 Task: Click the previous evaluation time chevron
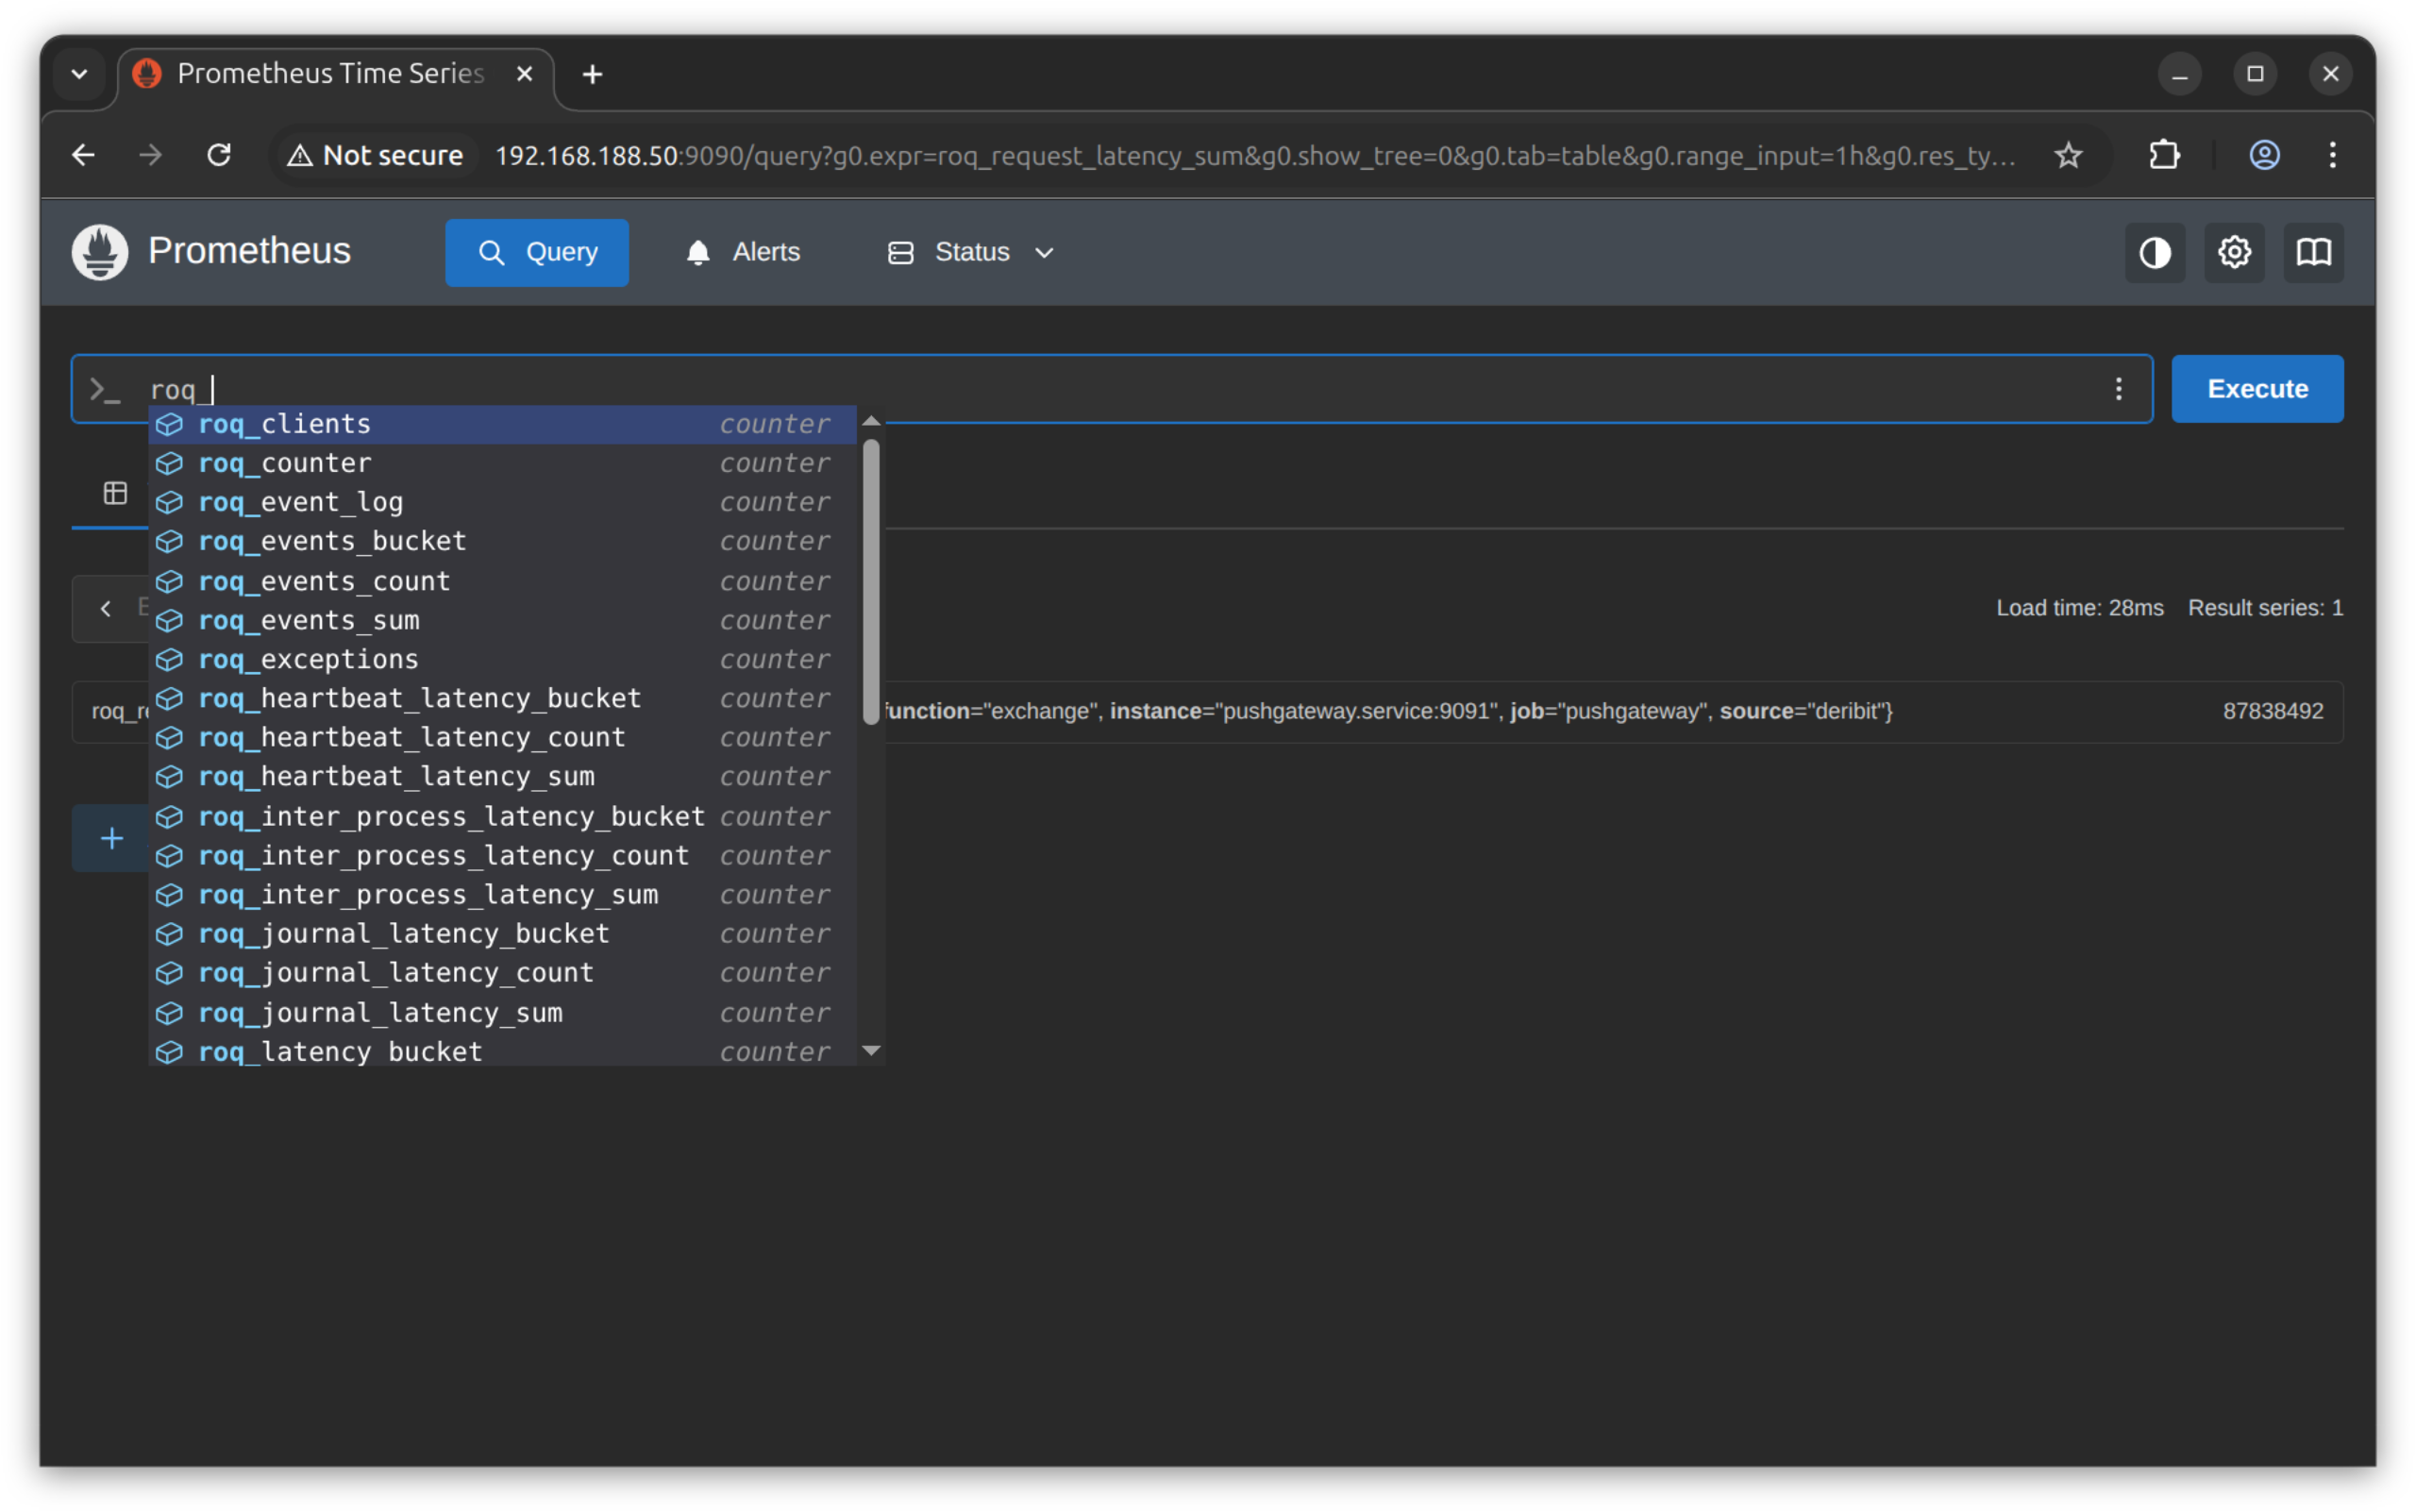click(106, 608)
